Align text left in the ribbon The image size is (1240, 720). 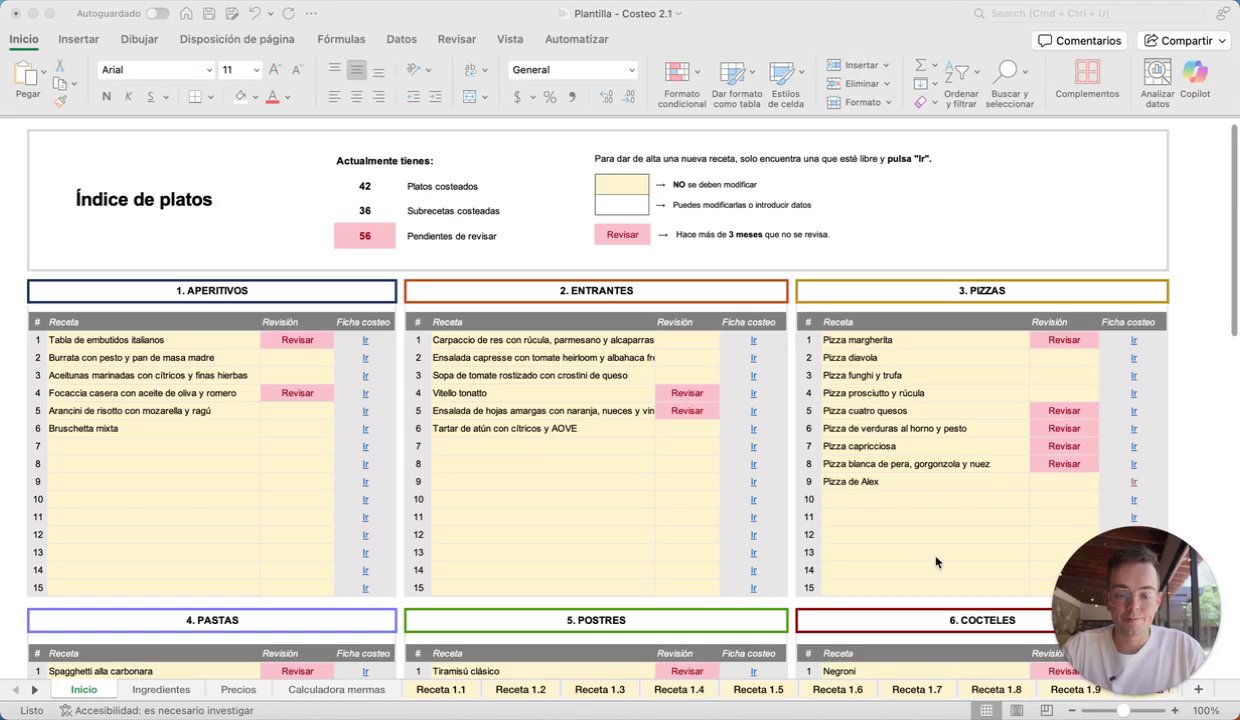(x=335, y=97)
